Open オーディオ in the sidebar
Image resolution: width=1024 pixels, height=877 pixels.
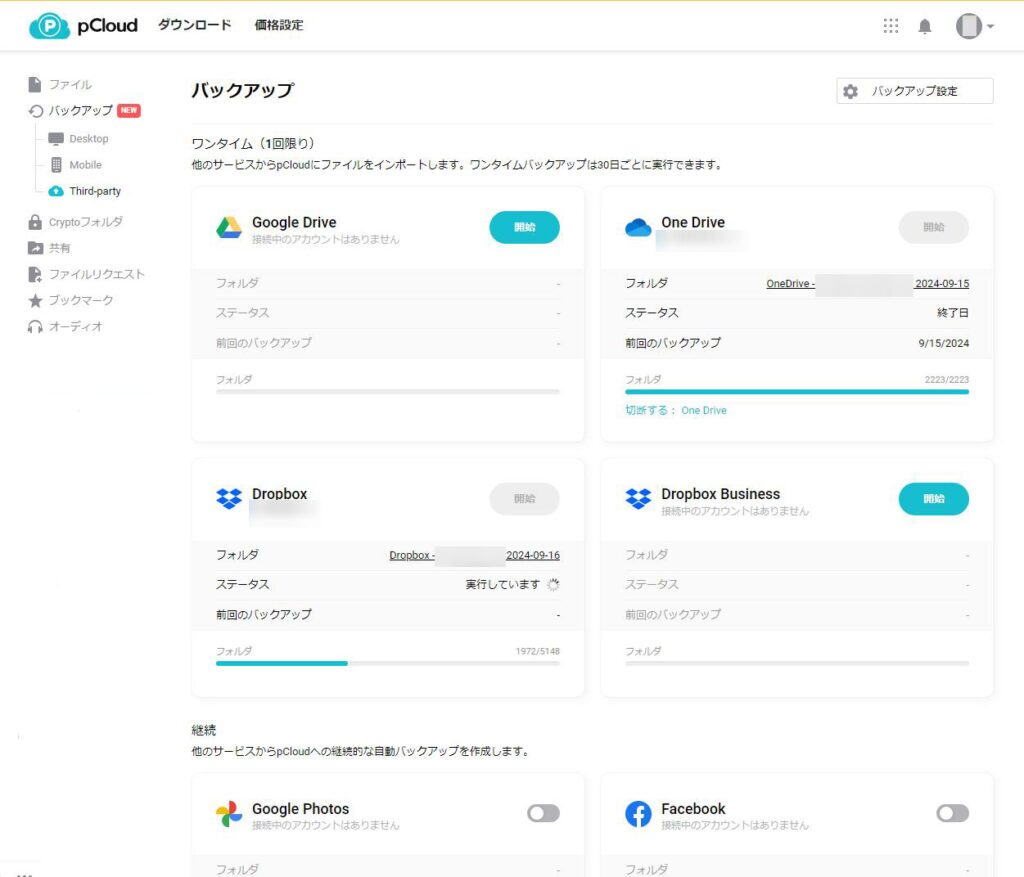click(76, 327)
